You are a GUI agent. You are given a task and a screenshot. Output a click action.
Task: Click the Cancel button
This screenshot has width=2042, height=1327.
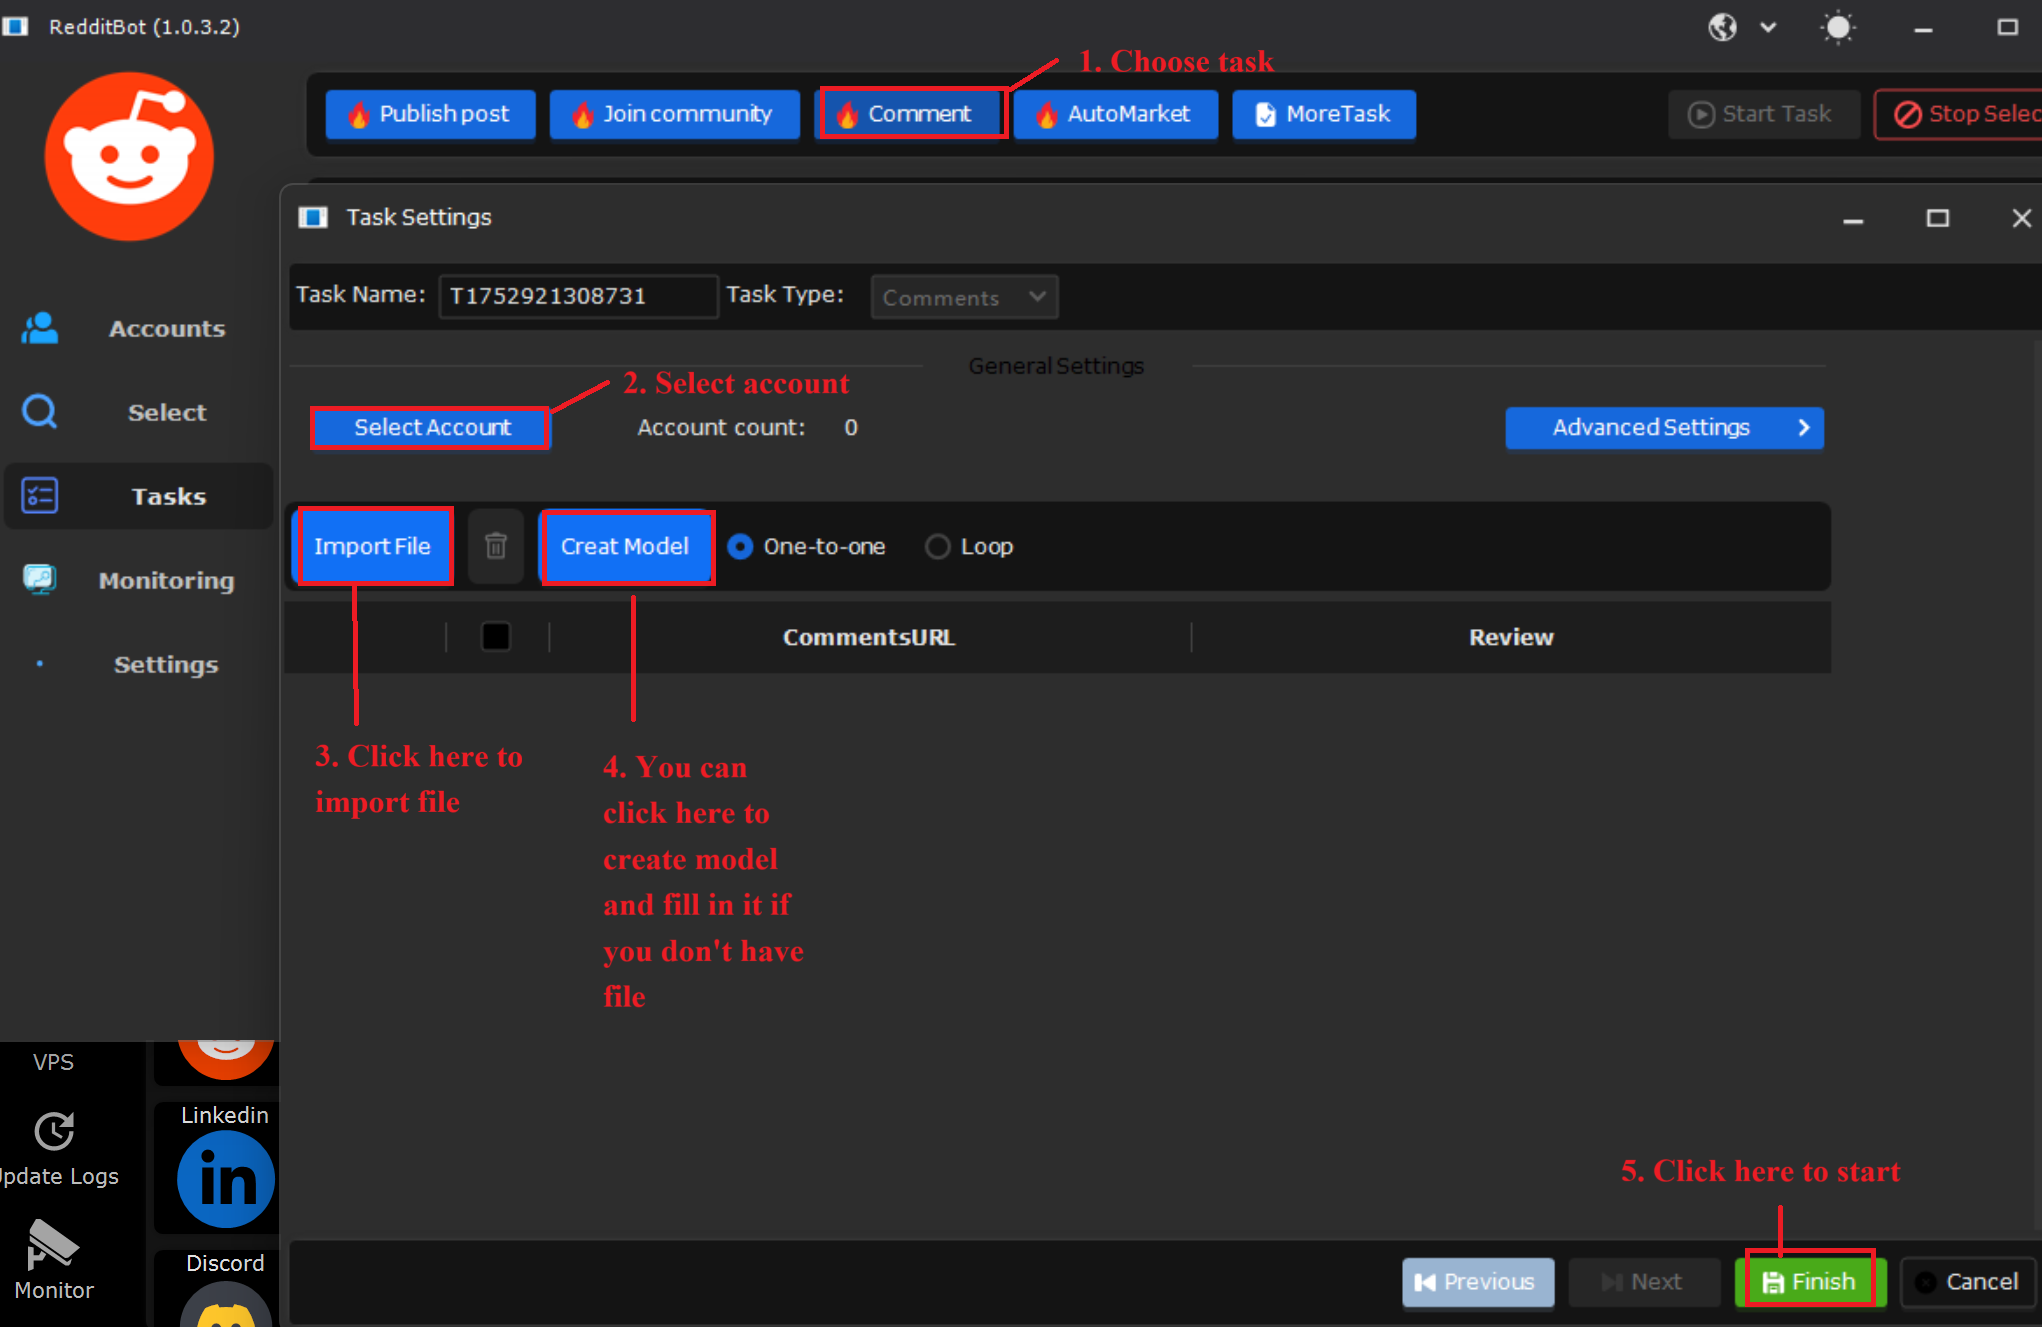tap(1968, 1282)
